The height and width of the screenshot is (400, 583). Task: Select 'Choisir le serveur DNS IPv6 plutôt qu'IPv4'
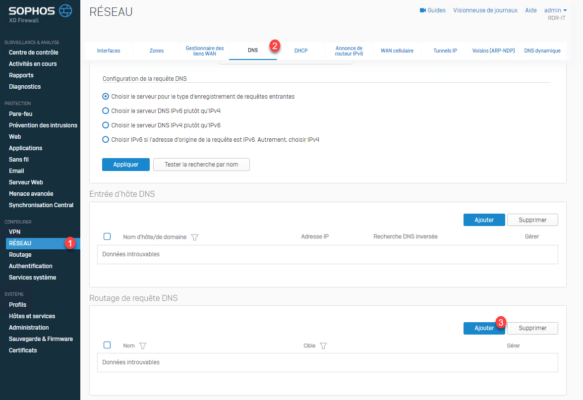pyautogui.click(x=106, y=111)
